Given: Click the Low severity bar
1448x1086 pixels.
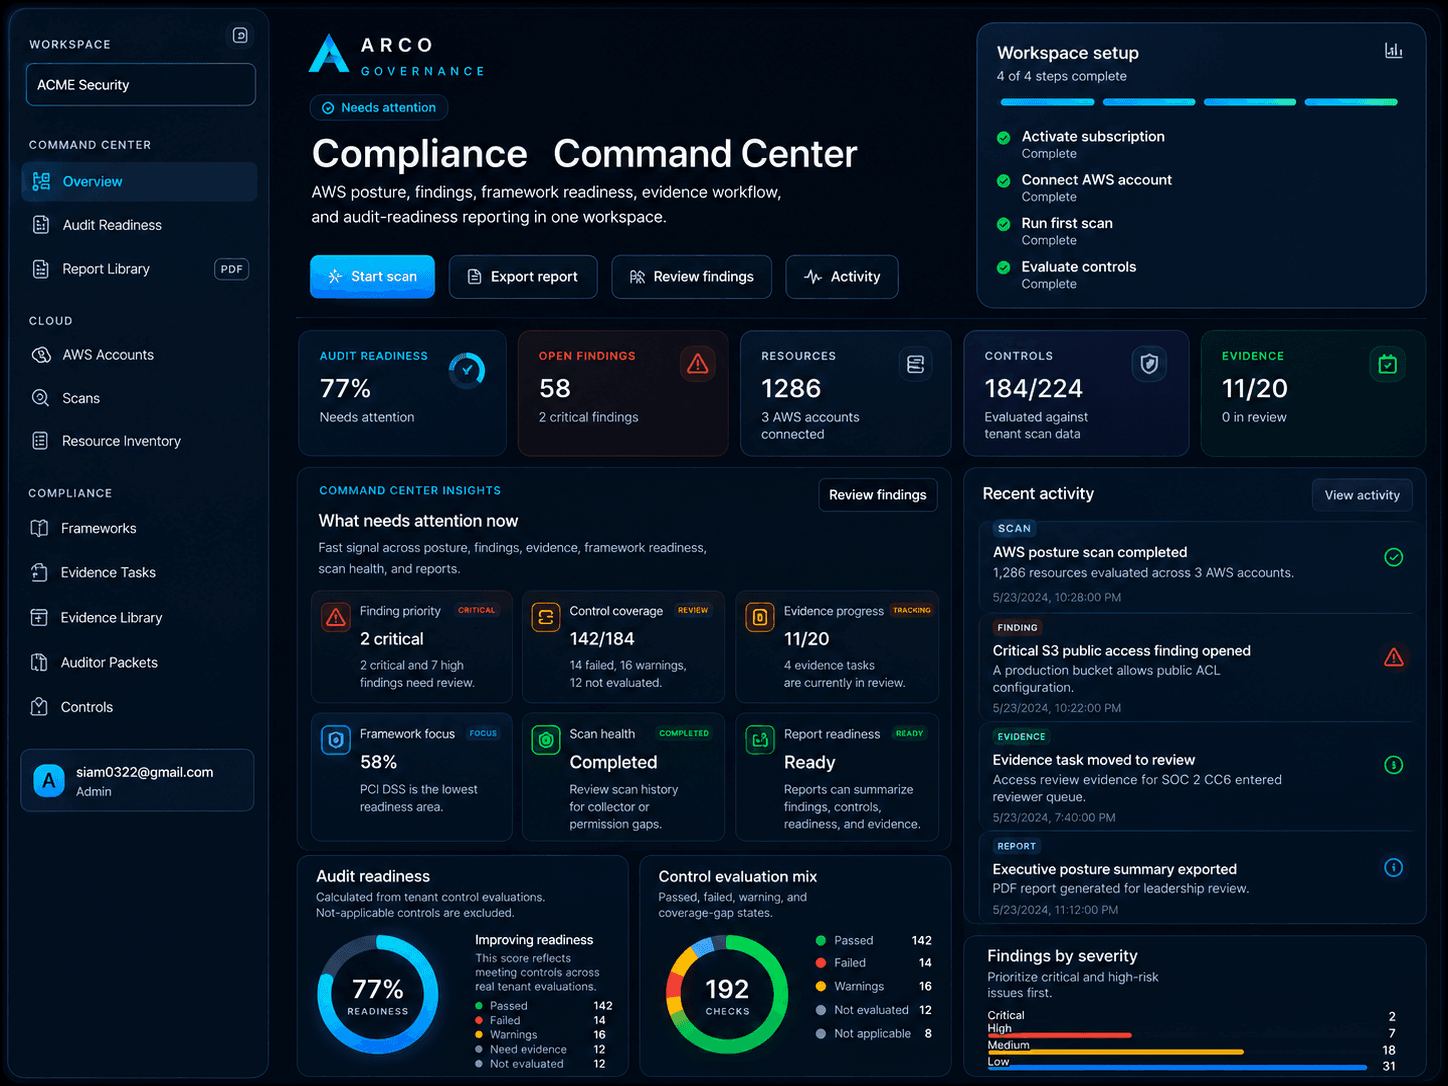Looking at the screenshot, I should (x=1178, y=1068).
